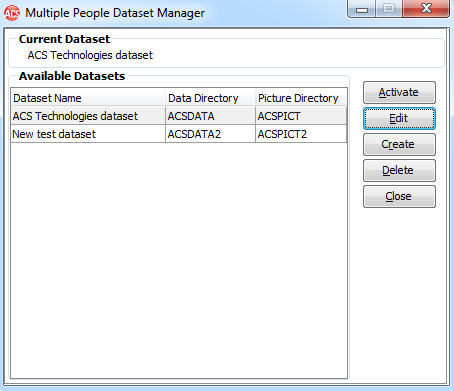Click the ACSDATA directory cell

click(x=210, y=116)
